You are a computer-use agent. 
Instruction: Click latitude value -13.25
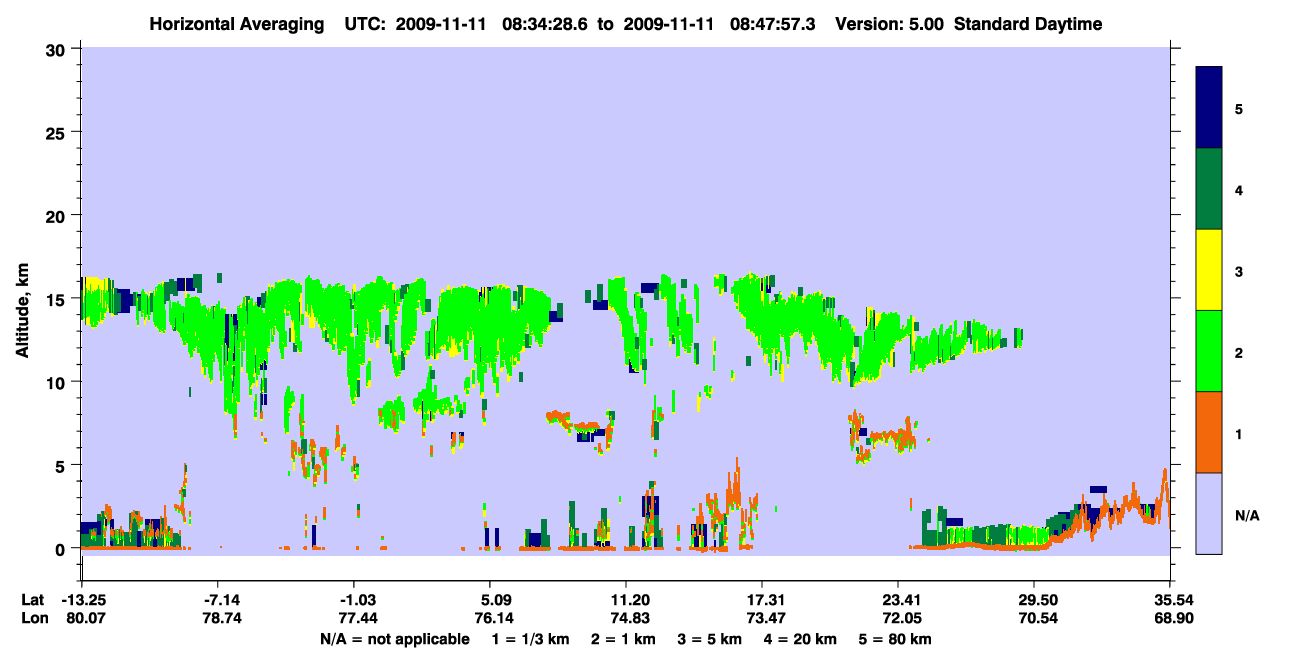pos(82,600)
